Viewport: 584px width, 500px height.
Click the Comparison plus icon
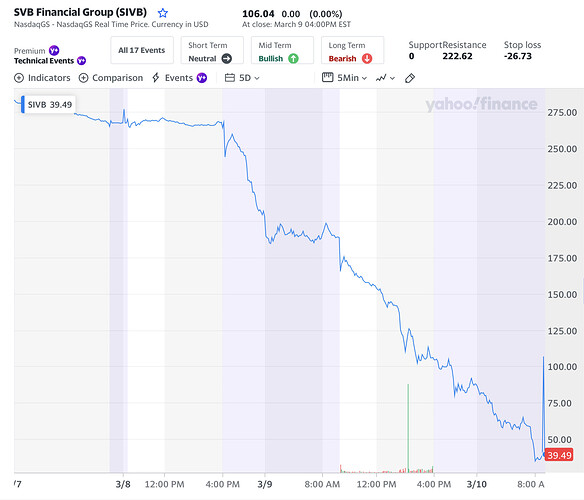point(83,78)
